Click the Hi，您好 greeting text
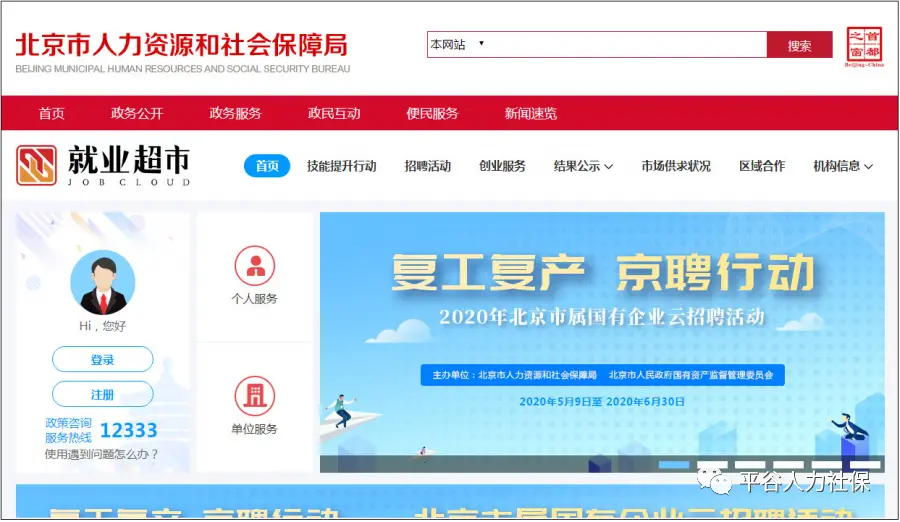This screenshot has width=900, height=522. click(x=103, y=326)
